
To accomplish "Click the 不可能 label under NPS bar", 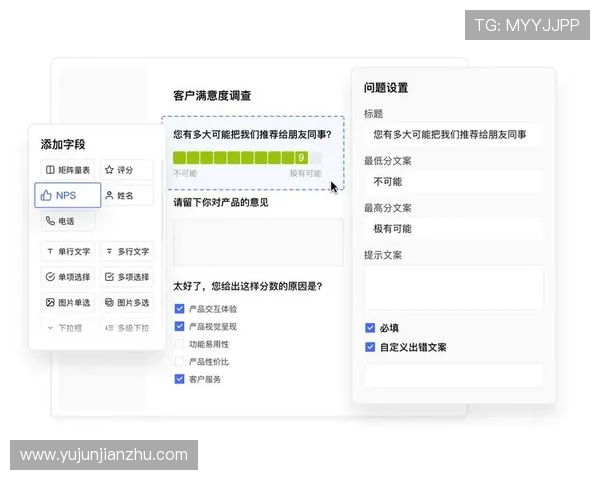I will 185,173.
